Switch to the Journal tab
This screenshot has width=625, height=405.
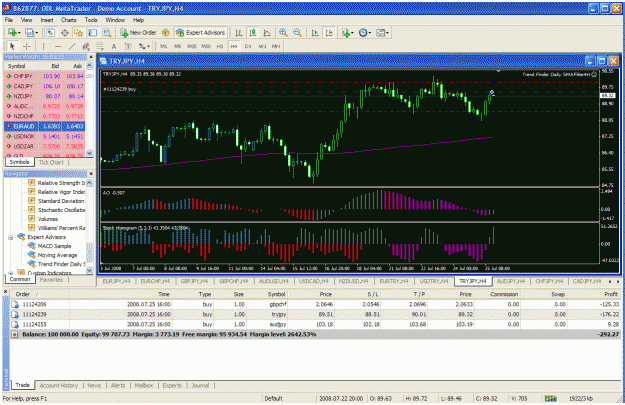point(200,385)
